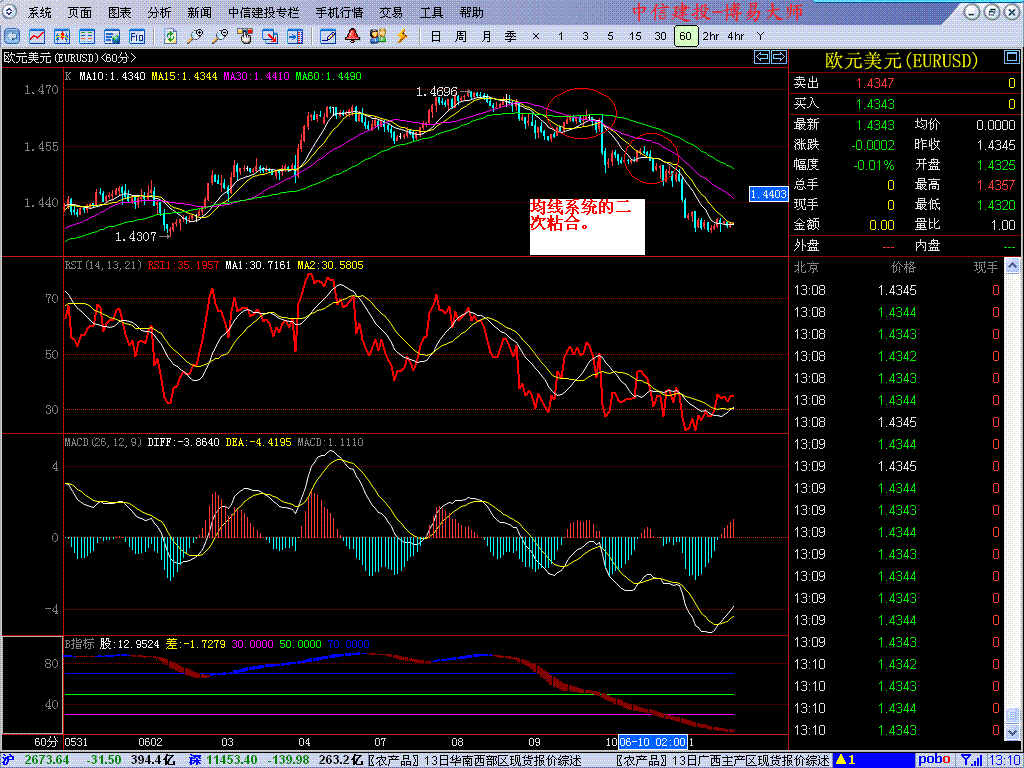Viewport: 1024px width, 768px height.
Task: Click the red arrow window switch icon
Action: [x=270, y=36]
